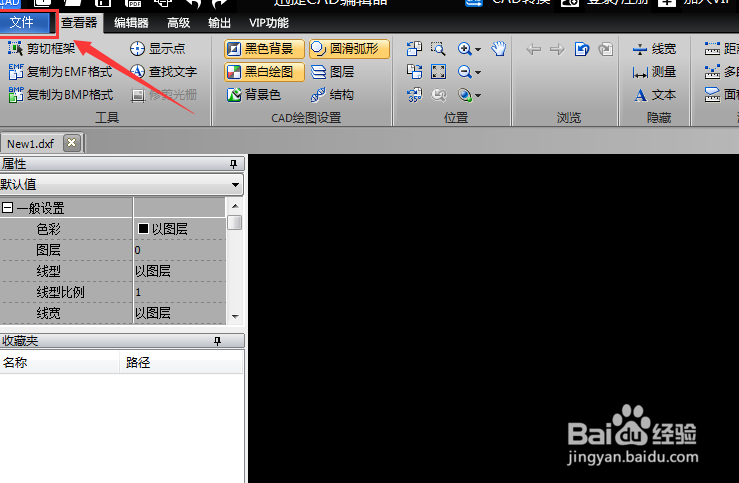Rotate drawing counterclockwise in 位置 group

tap(414, 49)
